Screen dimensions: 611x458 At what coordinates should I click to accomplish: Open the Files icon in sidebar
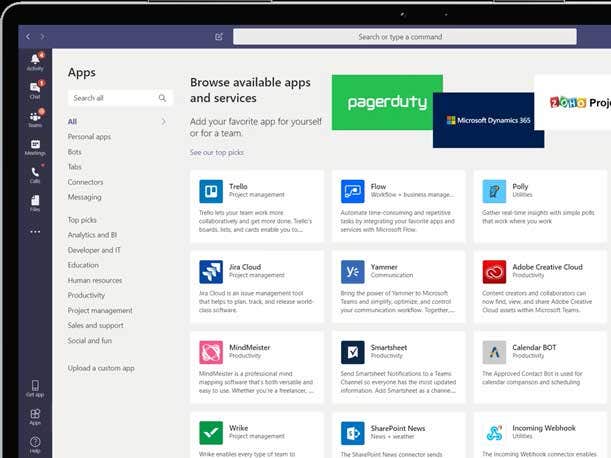point(35,203)
